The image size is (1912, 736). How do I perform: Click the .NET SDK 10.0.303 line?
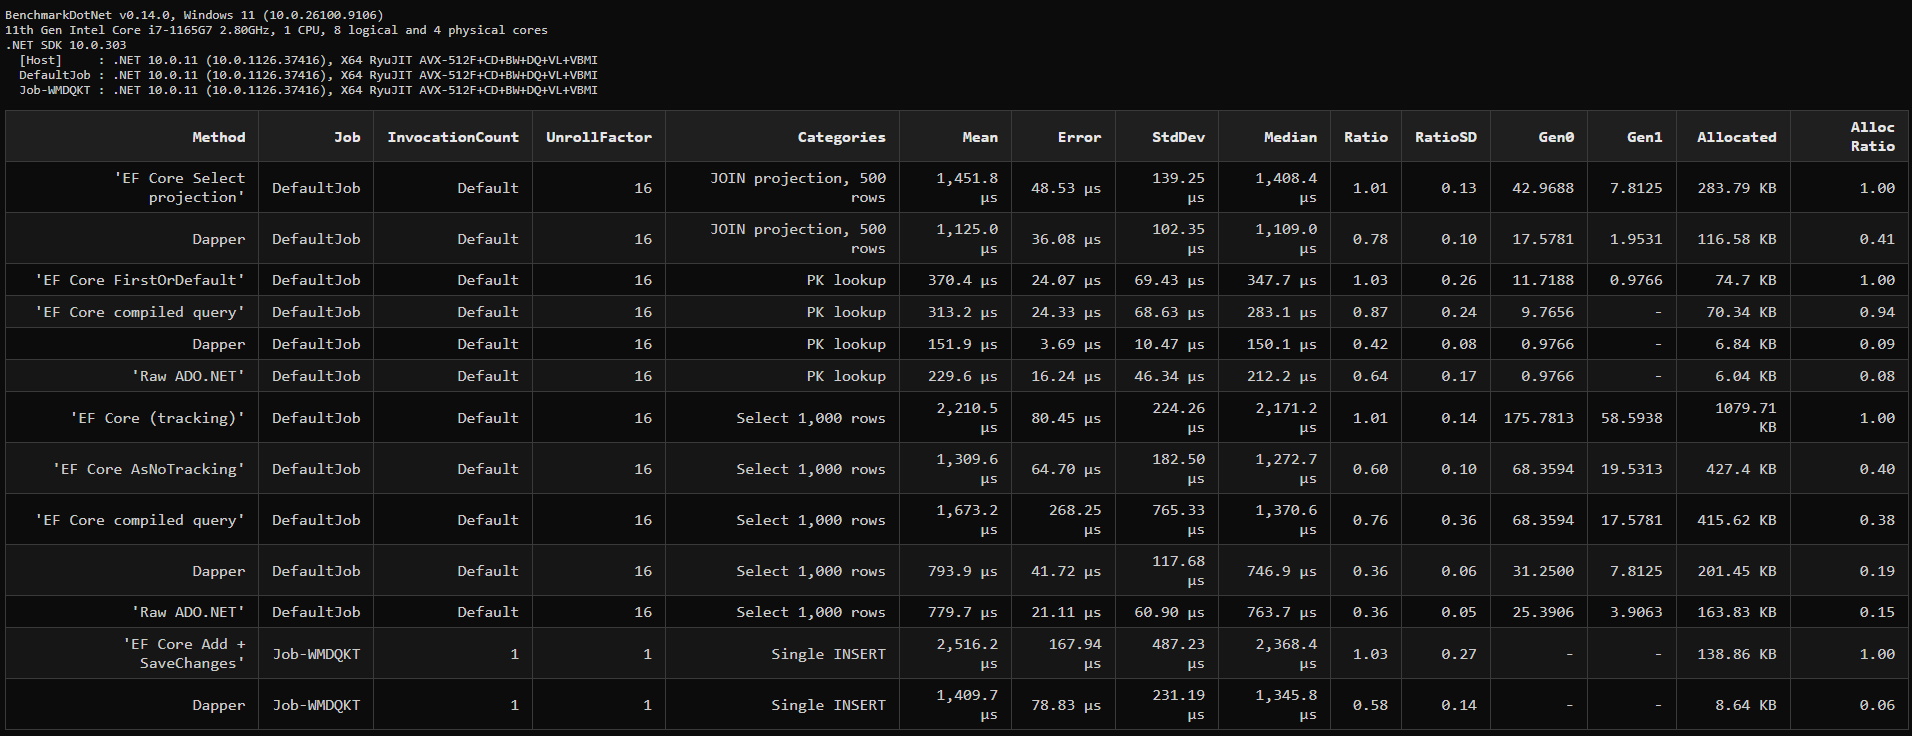tap(66, 45)
